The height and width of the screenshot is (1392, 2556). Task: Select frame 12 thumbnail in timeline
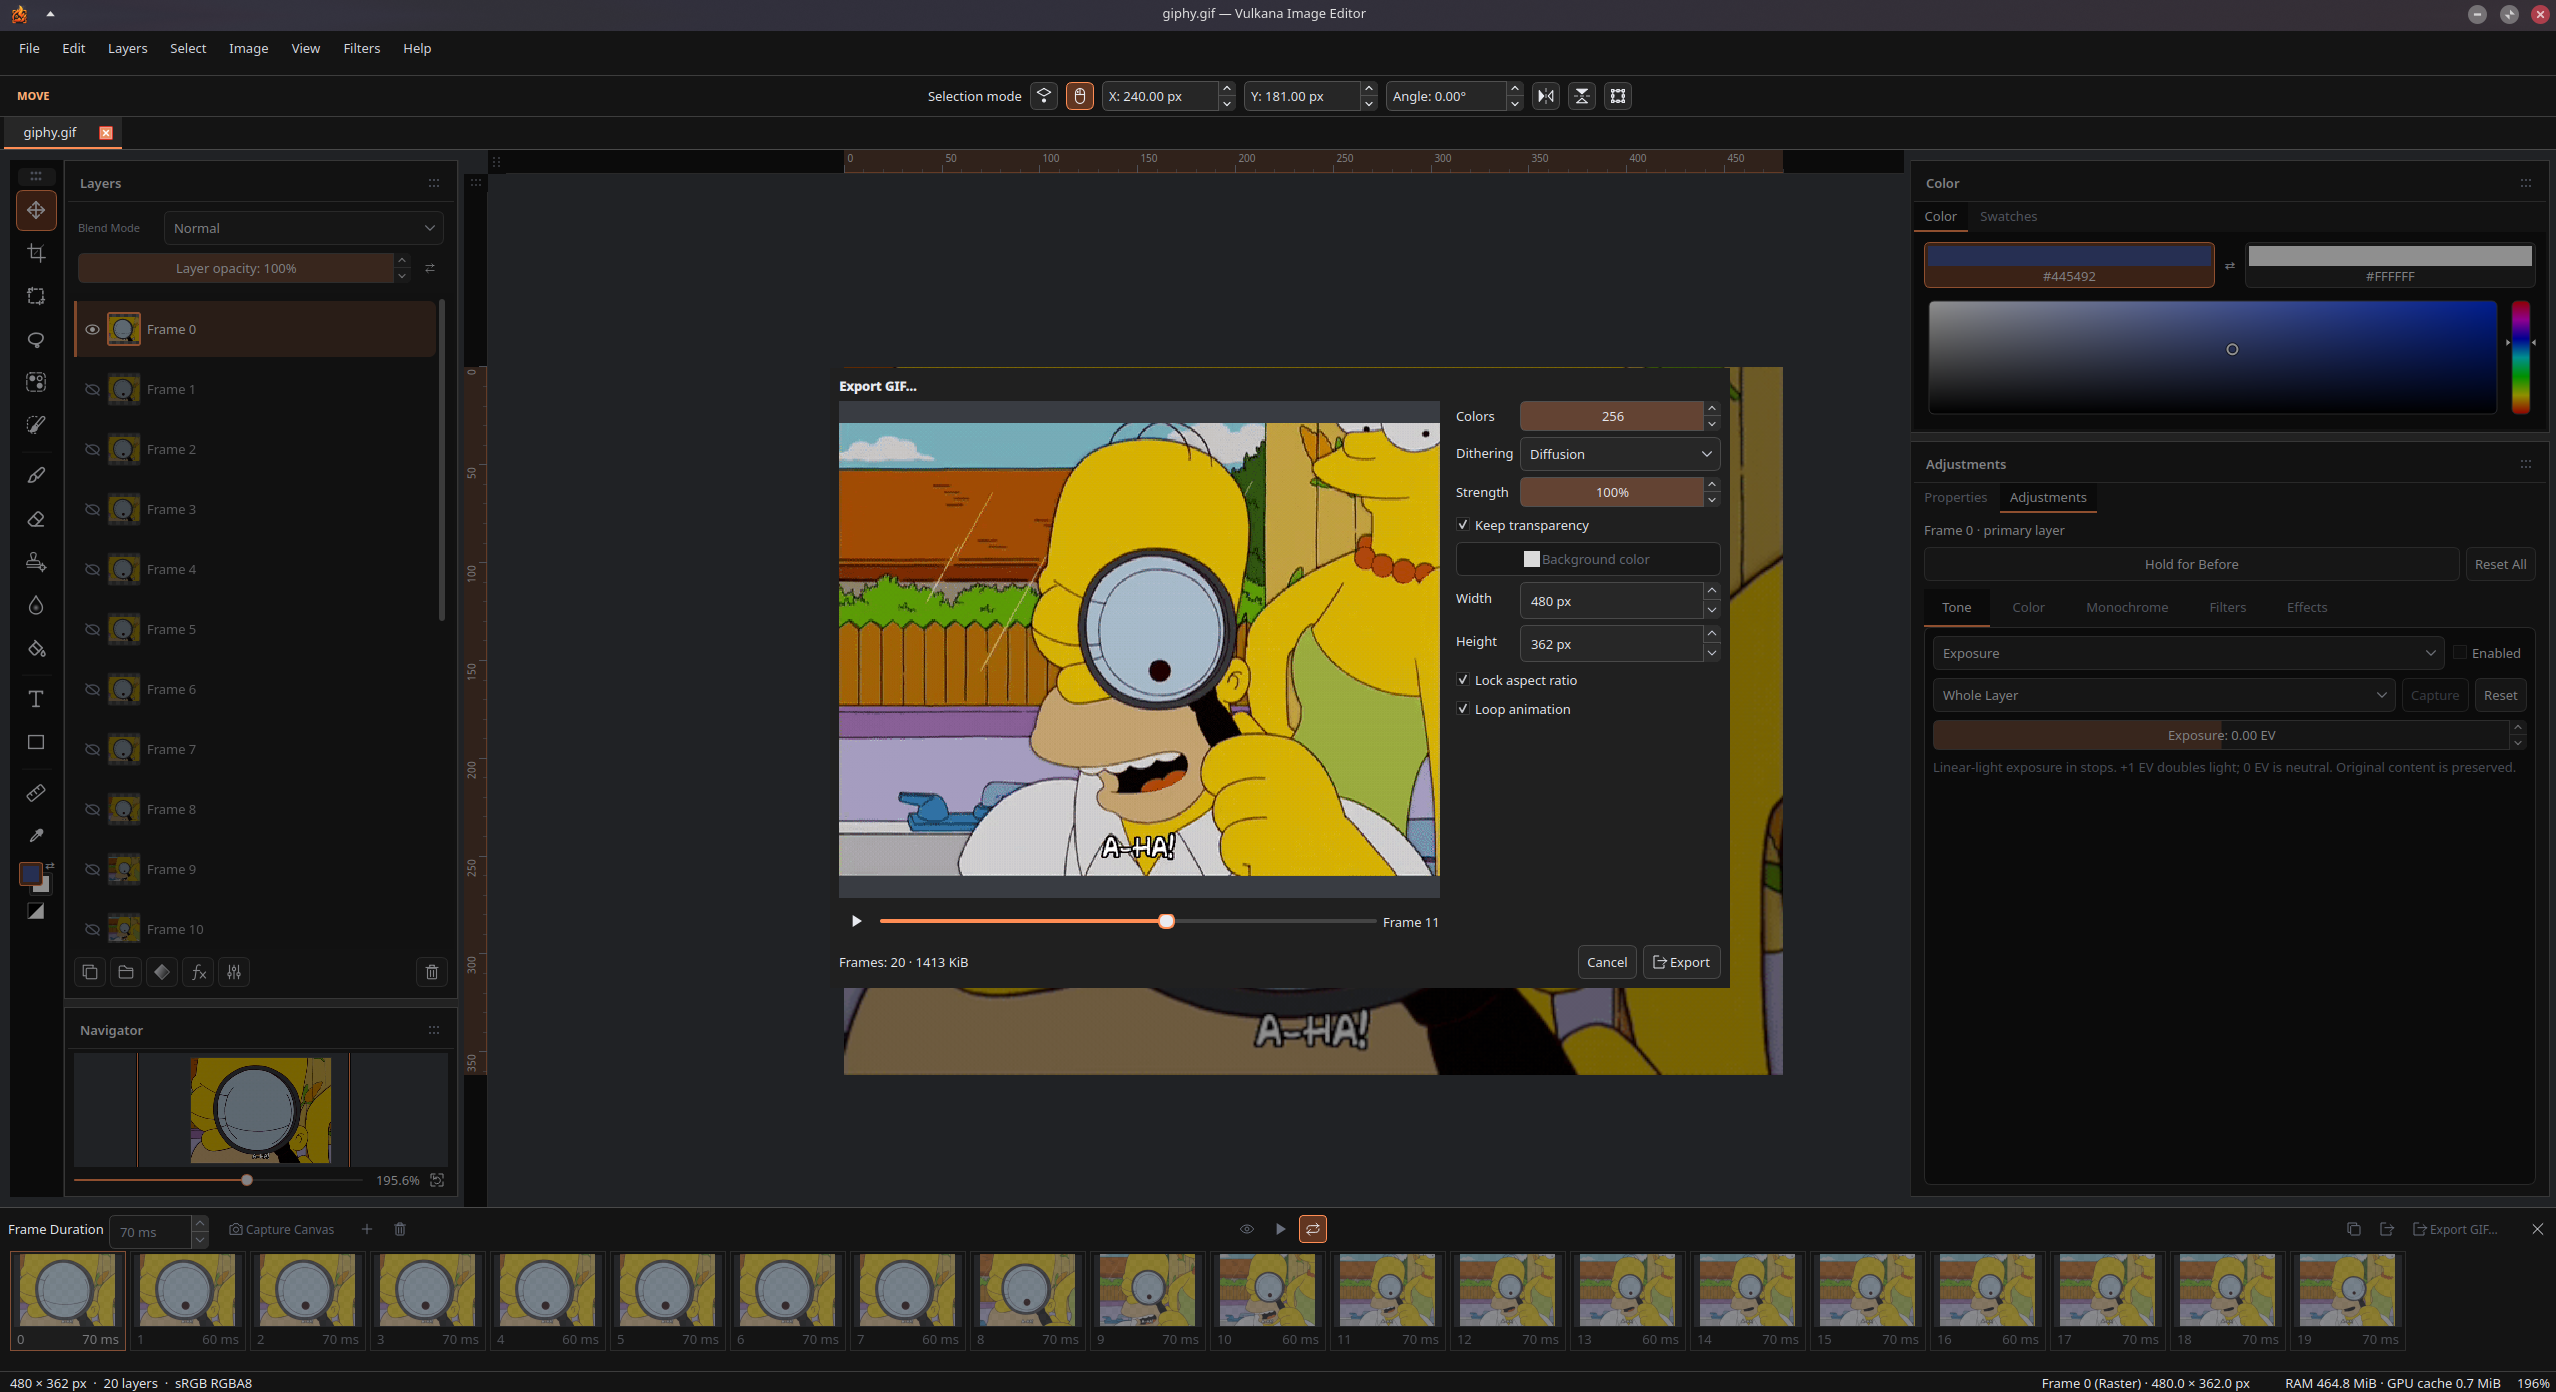(x=1507, y=1300)
